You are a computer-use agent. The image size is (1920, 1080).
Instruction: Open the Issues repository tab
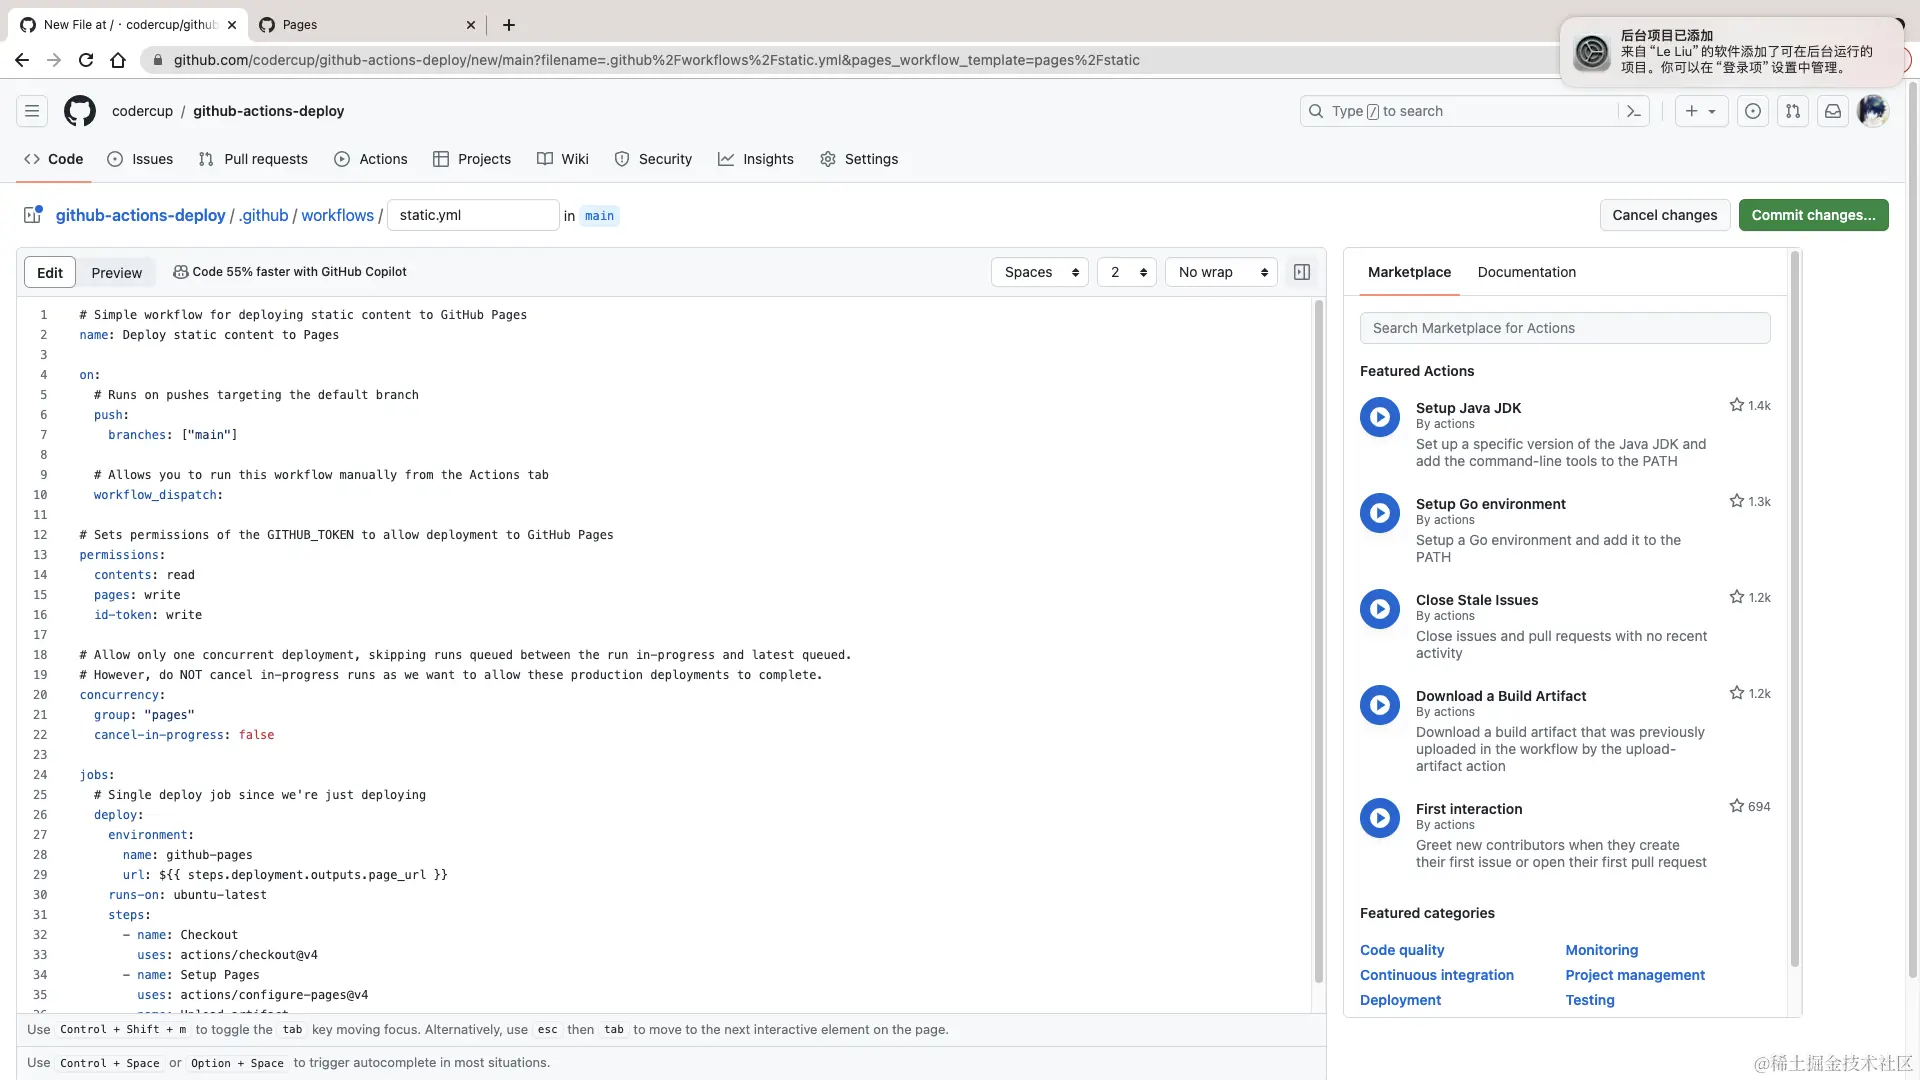140,159
